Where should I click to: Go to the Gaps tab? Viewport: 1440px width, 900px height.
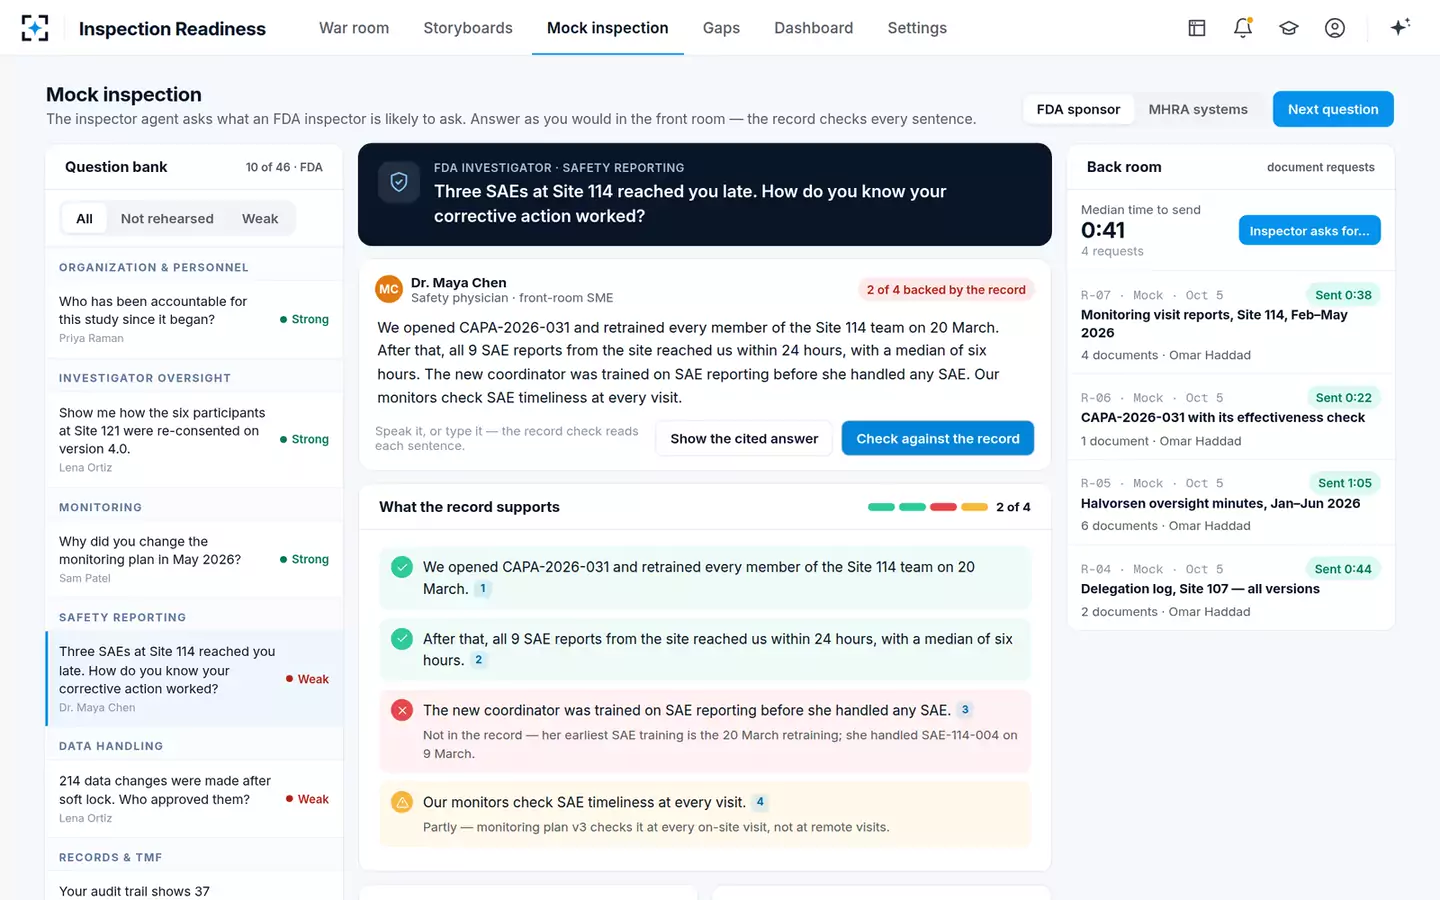721,28
